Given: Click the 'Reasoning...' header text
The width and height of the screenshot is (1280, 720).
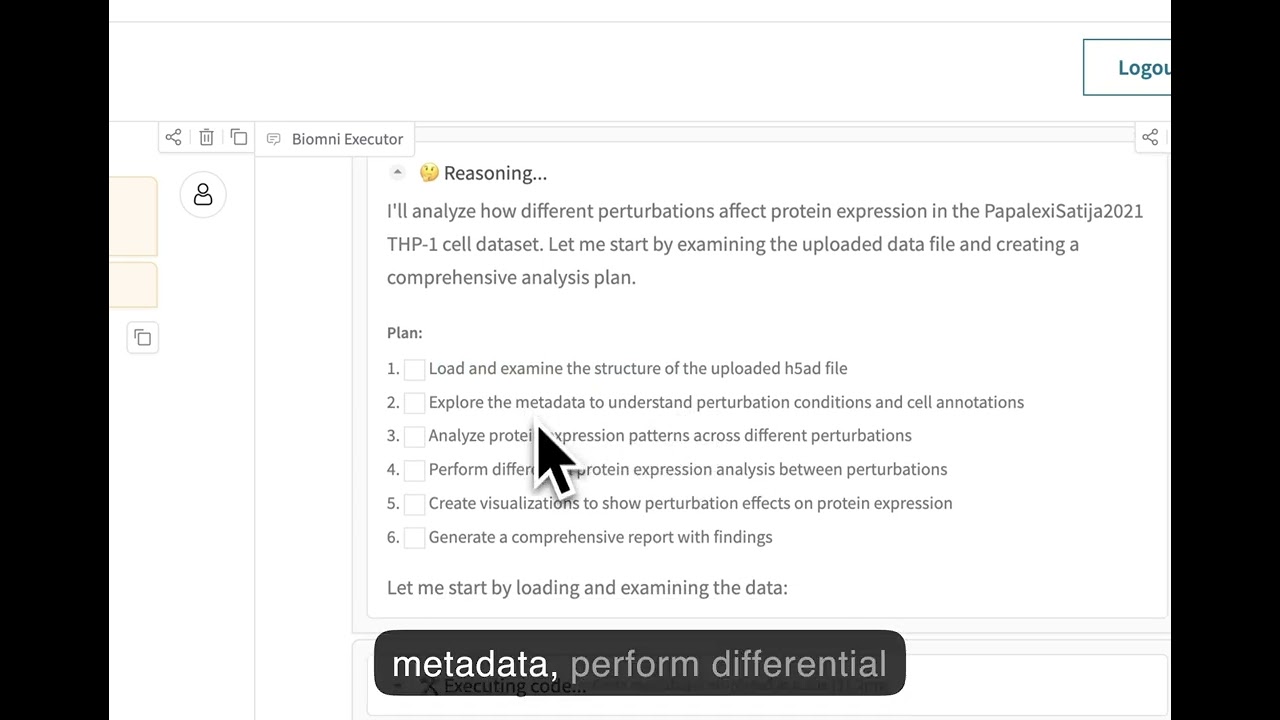Looking at the screenshot, I should 495,173.
